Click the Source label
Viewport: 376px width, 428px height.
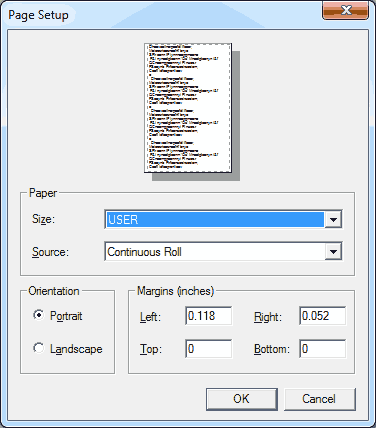(x=50, y=252)
